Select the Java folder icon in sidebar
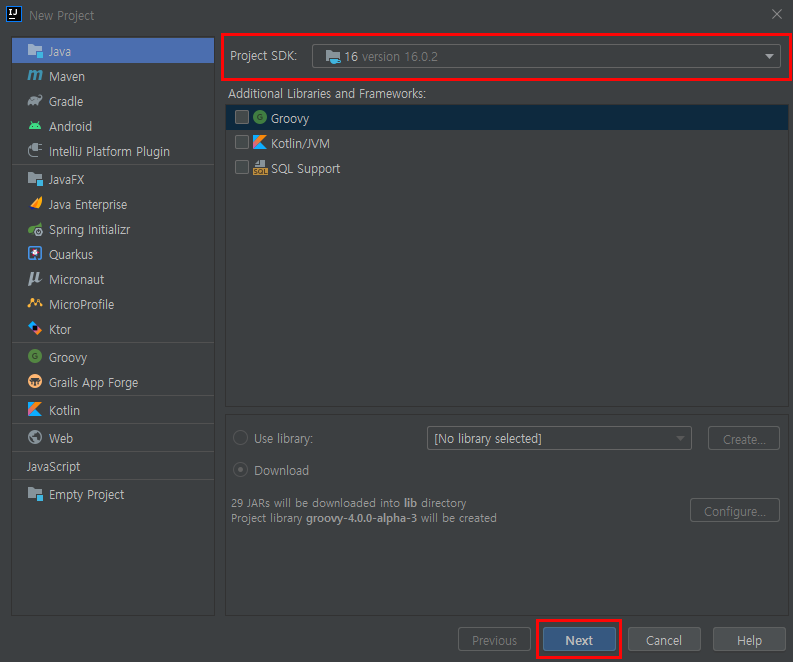The height and width of the screenshot is (662, 793). point(35,51)
